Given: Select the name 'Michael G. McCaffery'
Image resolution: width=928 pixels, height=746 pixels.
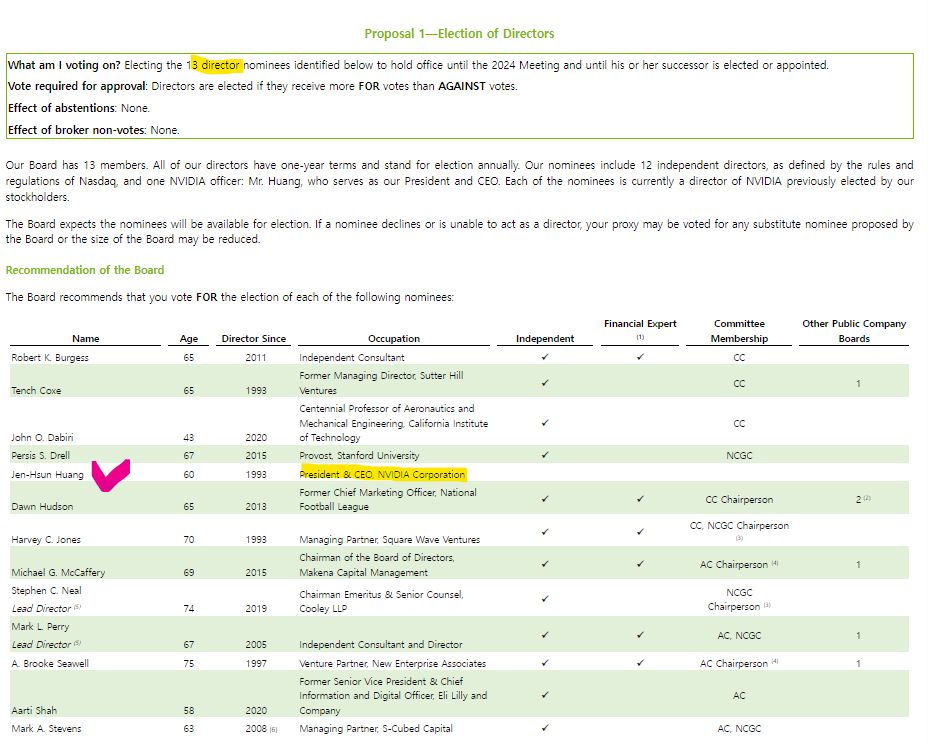Looking at the screenshot, I should pyautogui.click(x=59, y=573).
